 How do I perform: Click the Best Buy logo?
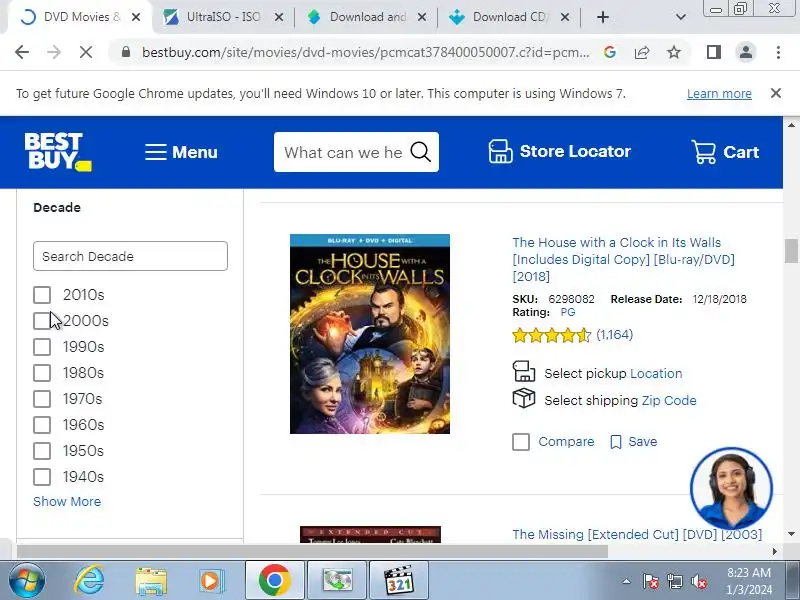point(58,152)
